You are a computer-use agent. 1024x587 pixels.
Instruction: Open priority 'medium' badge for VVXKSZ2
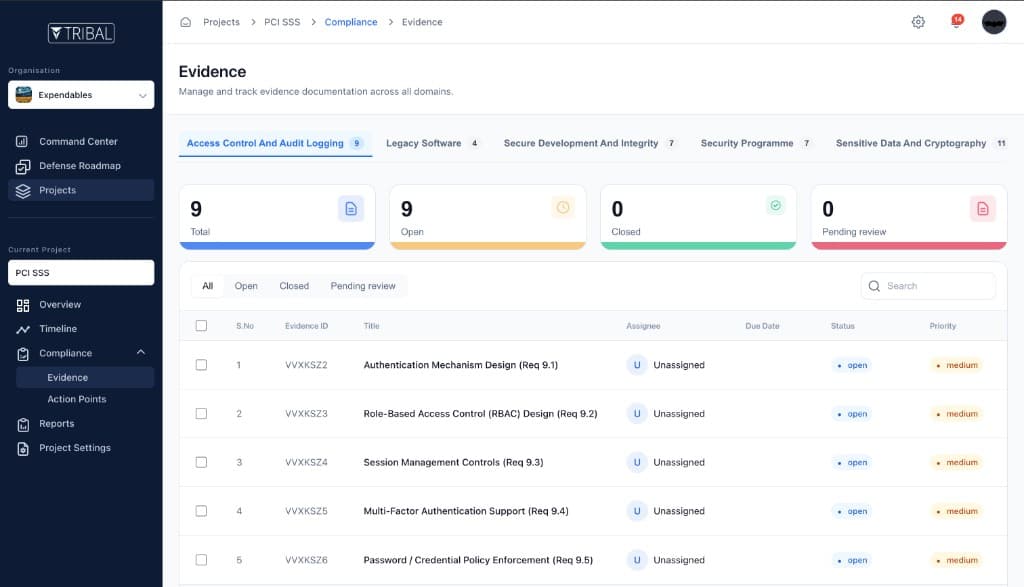point(956,365)
